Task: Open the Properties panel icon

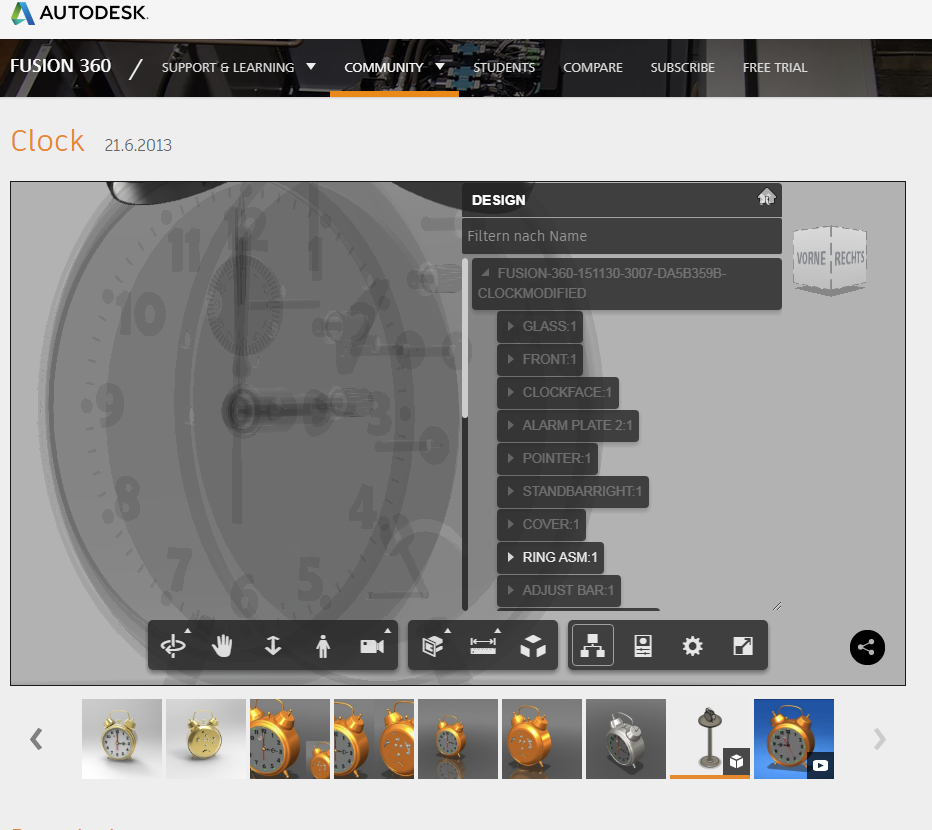Action: coord(643,646)
